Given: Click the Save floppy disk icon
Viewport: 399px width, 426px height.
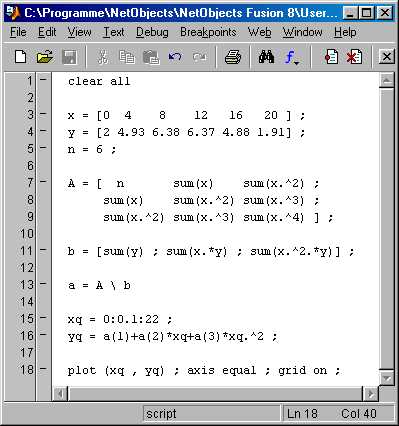Looking at the screenshot, I should 69,57.
